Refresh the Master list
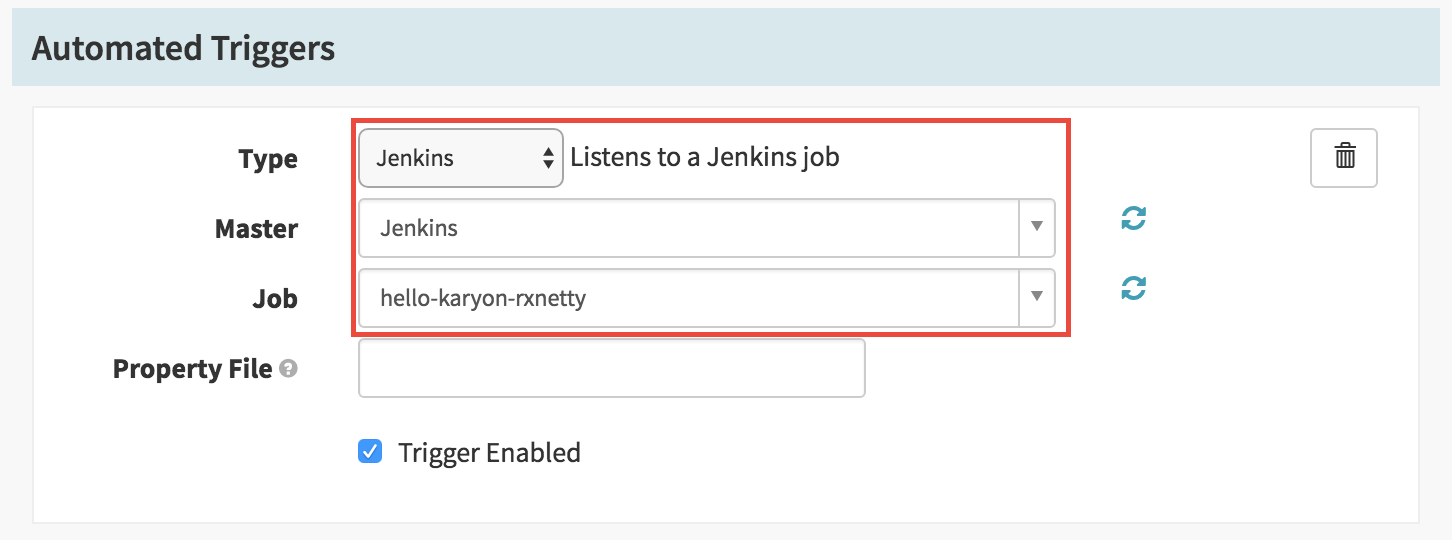 (x=1133, y=218)
